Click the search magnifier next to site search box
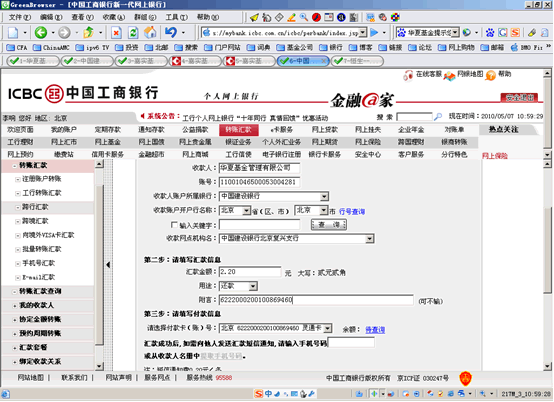554x402 pixels. [438, 116]
